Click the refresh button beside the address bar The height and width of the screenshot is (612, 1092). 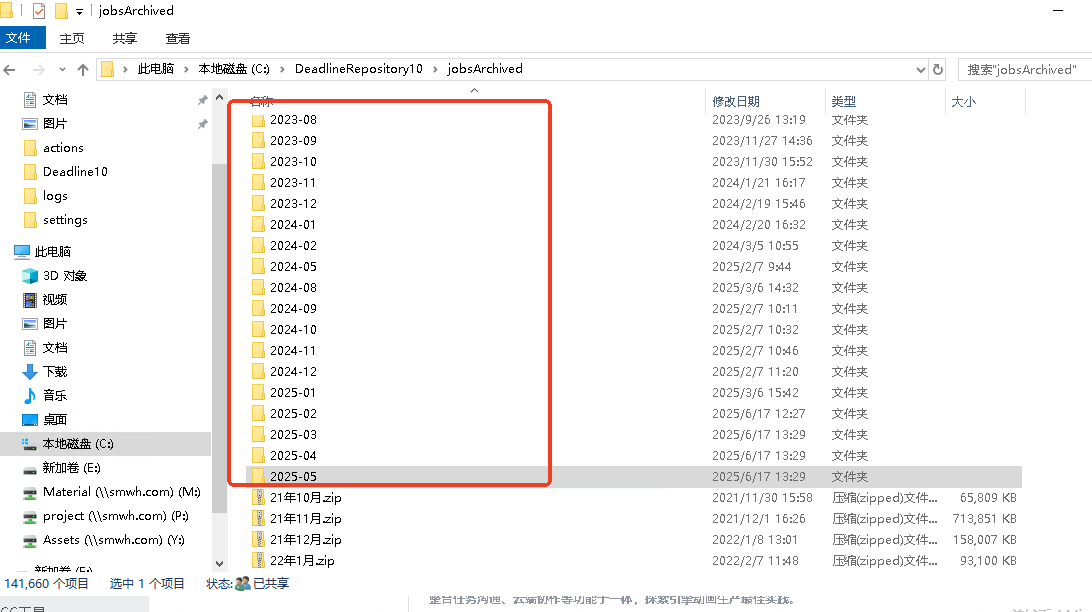(938, 70)
